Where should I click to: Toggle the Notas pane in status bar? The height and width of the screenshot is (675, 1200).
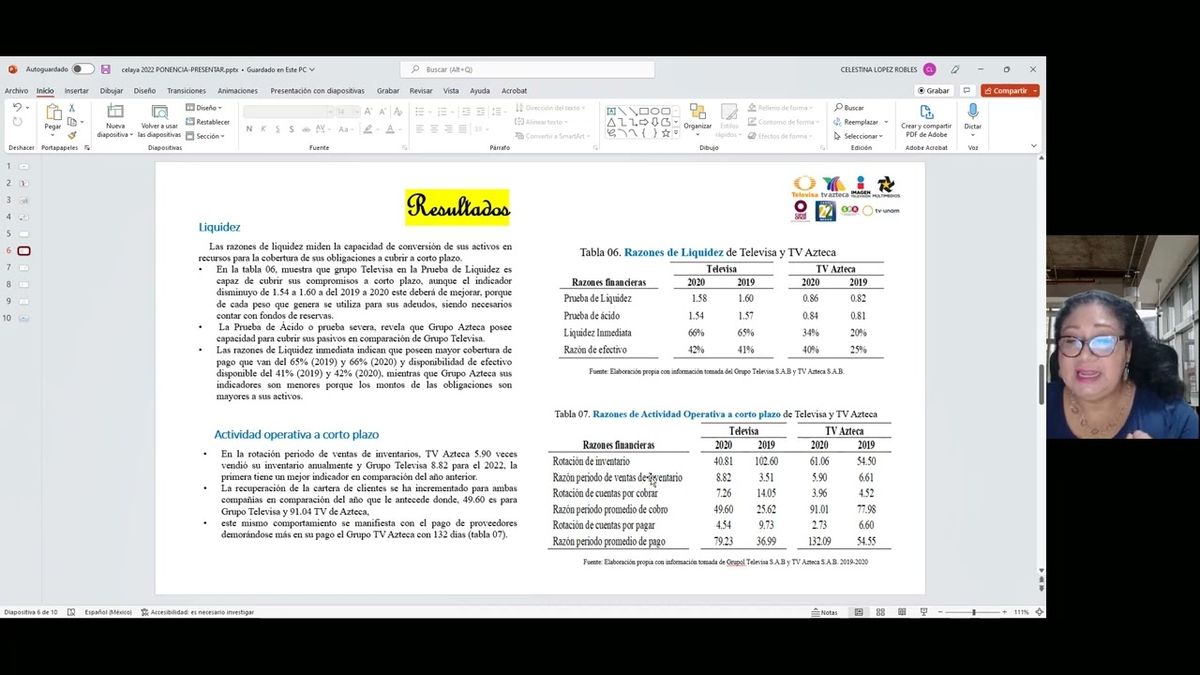(825, 612)
